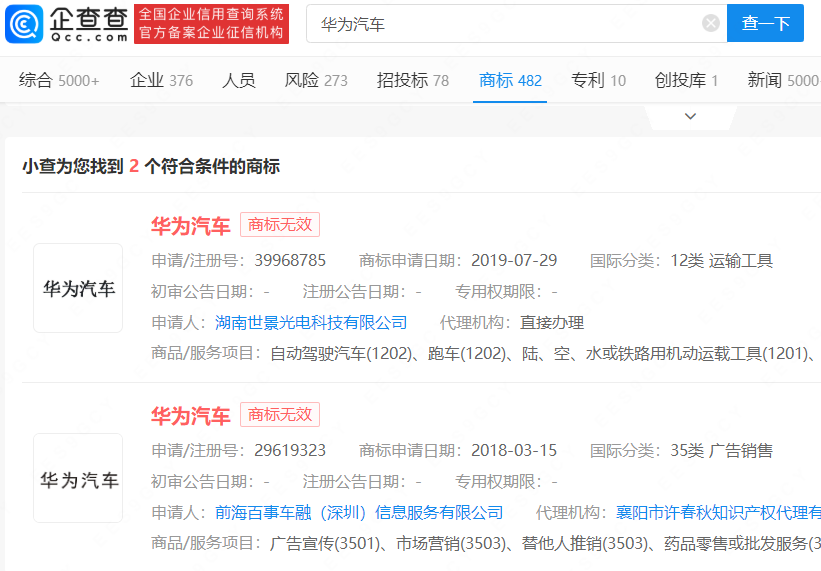
Task: Focus the search field containing 华为汽车
Action: click(517, 24)
